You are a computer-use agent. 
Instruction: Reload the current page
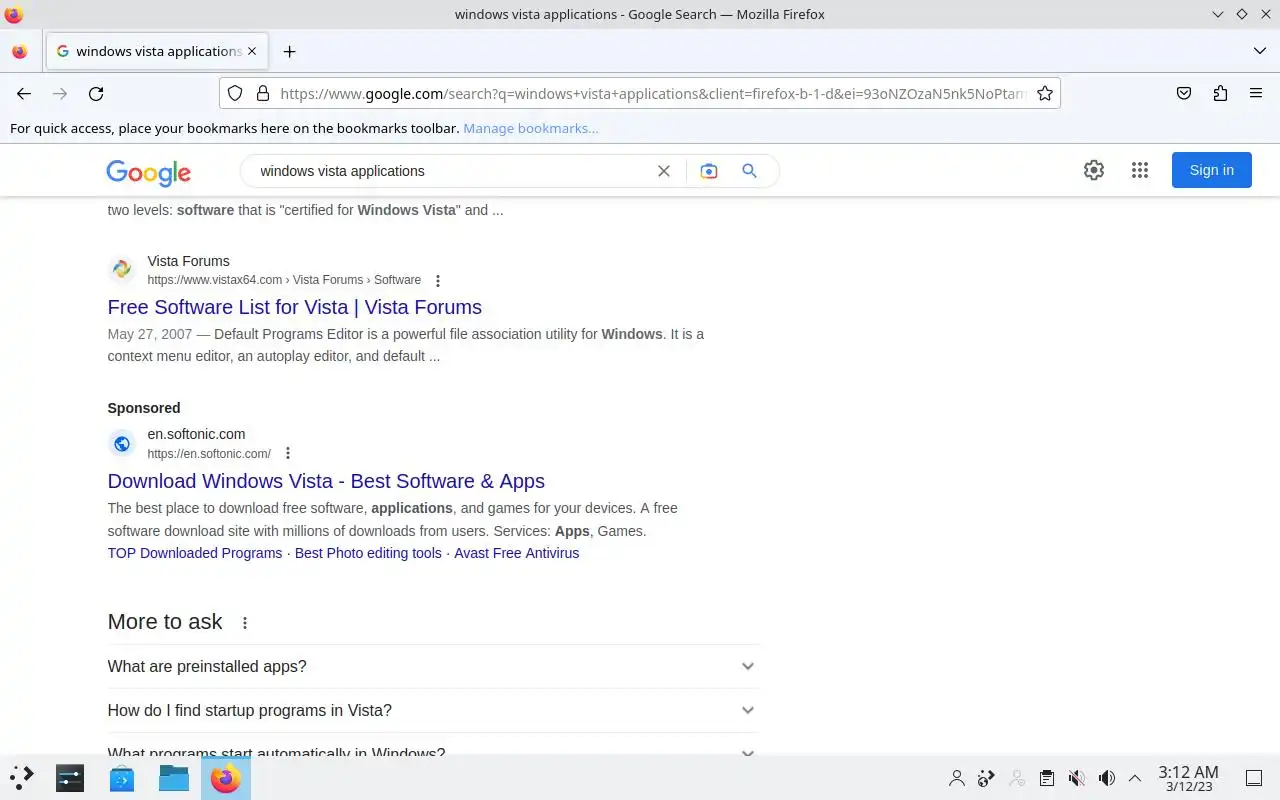[96, 93]
